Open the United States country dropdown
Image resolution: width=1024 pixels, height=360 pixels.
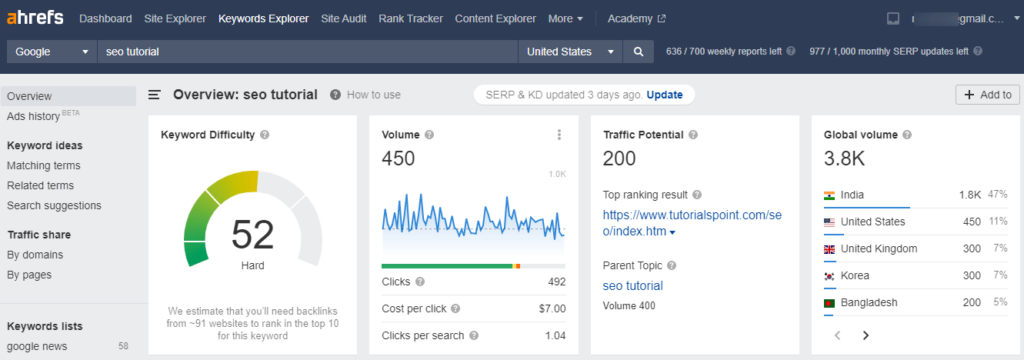pyautogui.click(x=570, y=52)
